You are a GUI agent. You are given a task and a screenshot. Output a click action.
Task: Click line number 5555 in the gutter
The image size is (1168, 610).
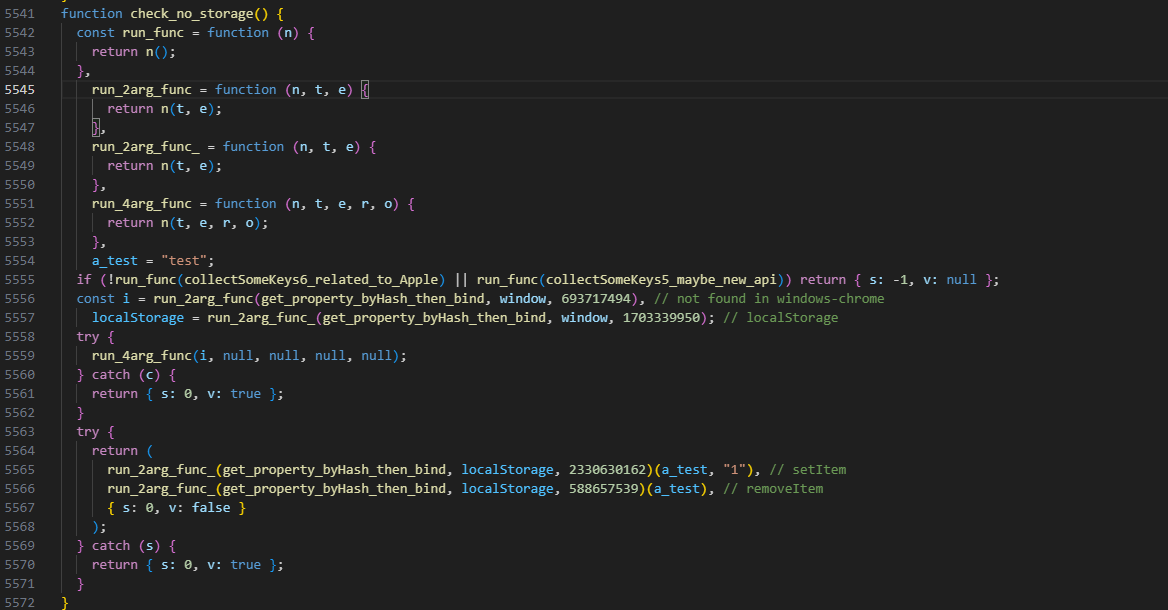(x=19, y=279)
